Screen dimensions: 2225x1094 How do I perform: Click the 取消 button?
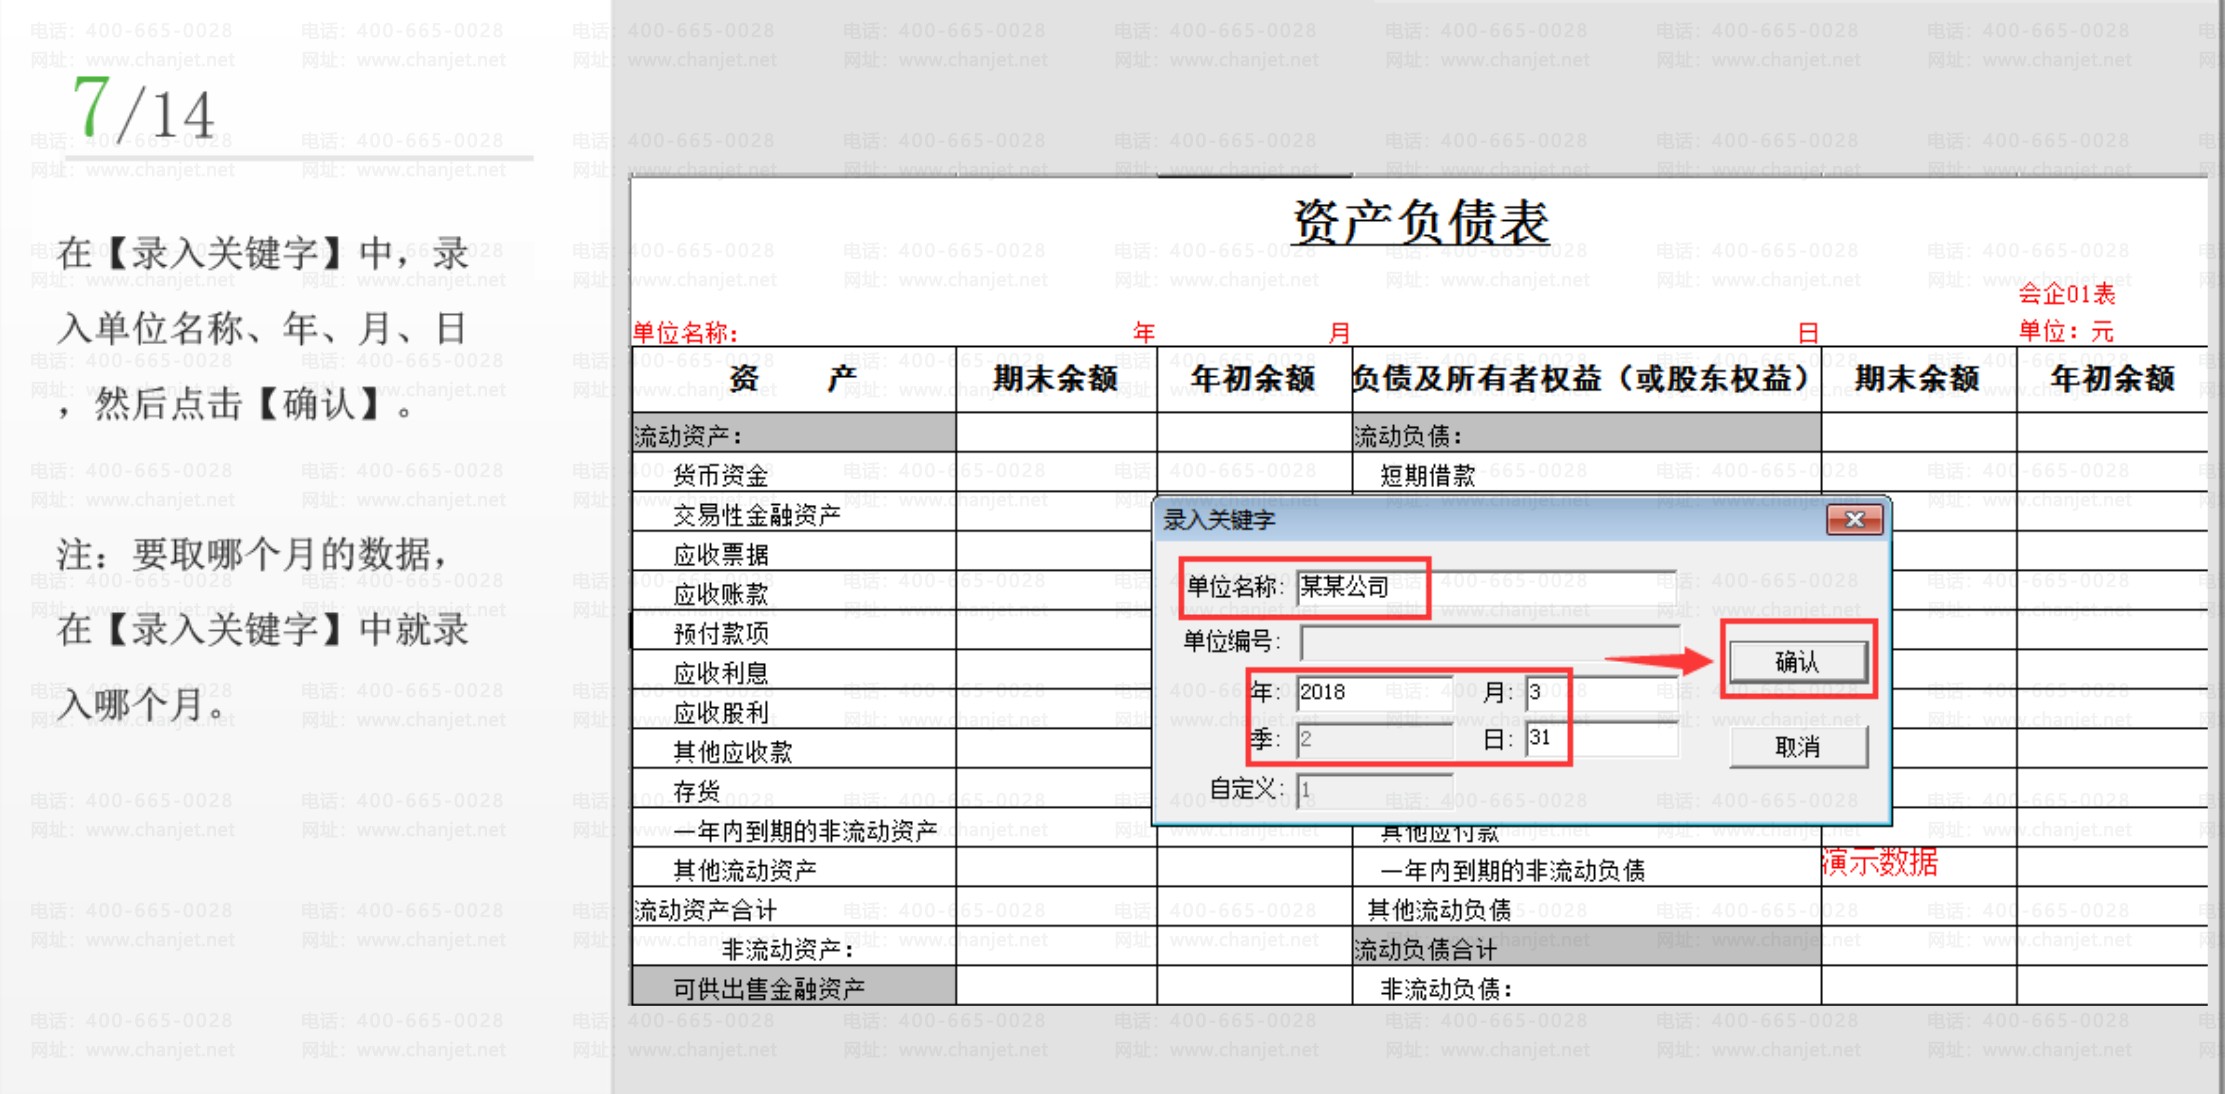click(1797, 746)
